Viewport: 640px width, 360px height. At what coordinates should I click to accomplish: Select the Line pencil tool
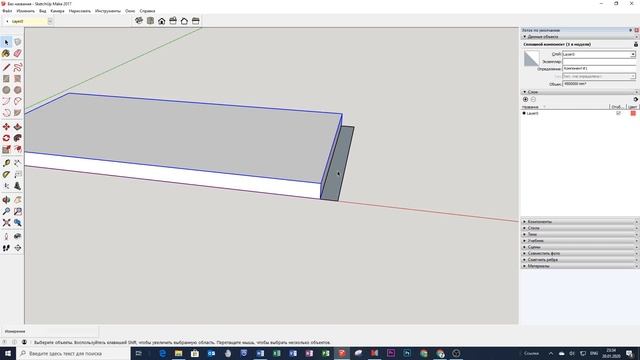pos(6,67)
